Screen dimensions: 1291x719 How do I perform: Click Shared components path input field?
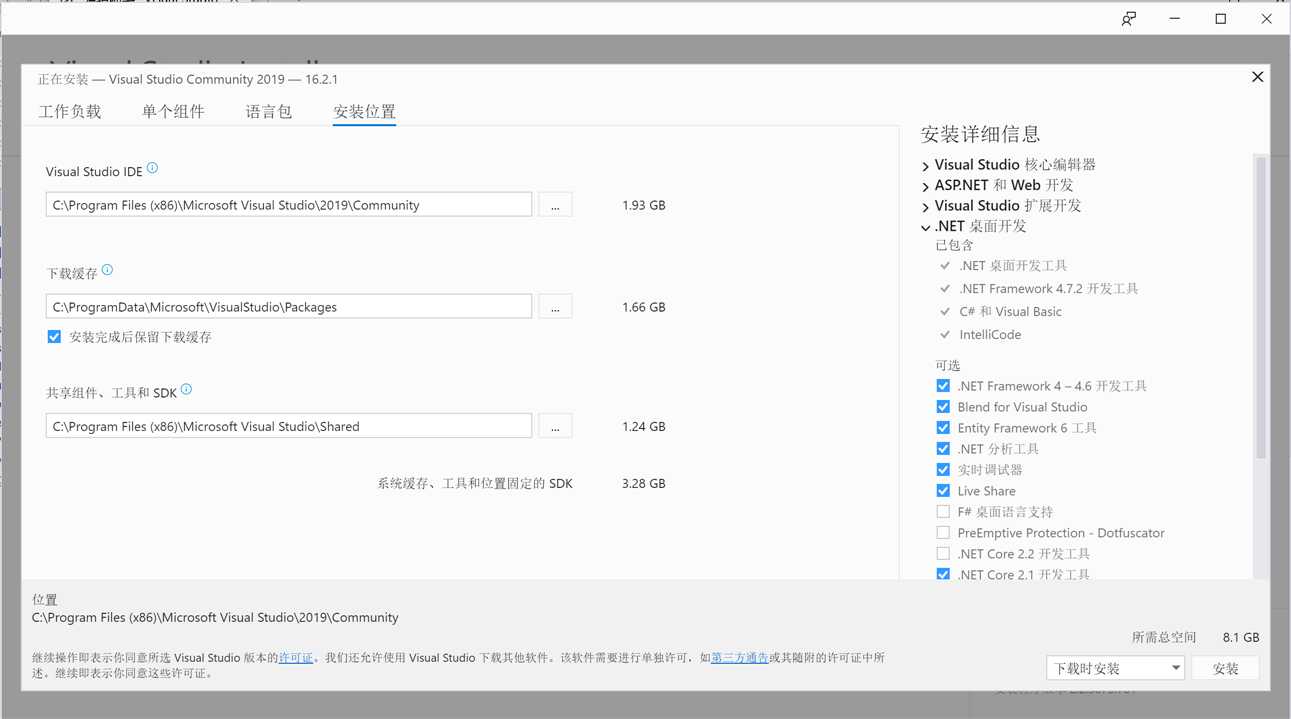289,426
